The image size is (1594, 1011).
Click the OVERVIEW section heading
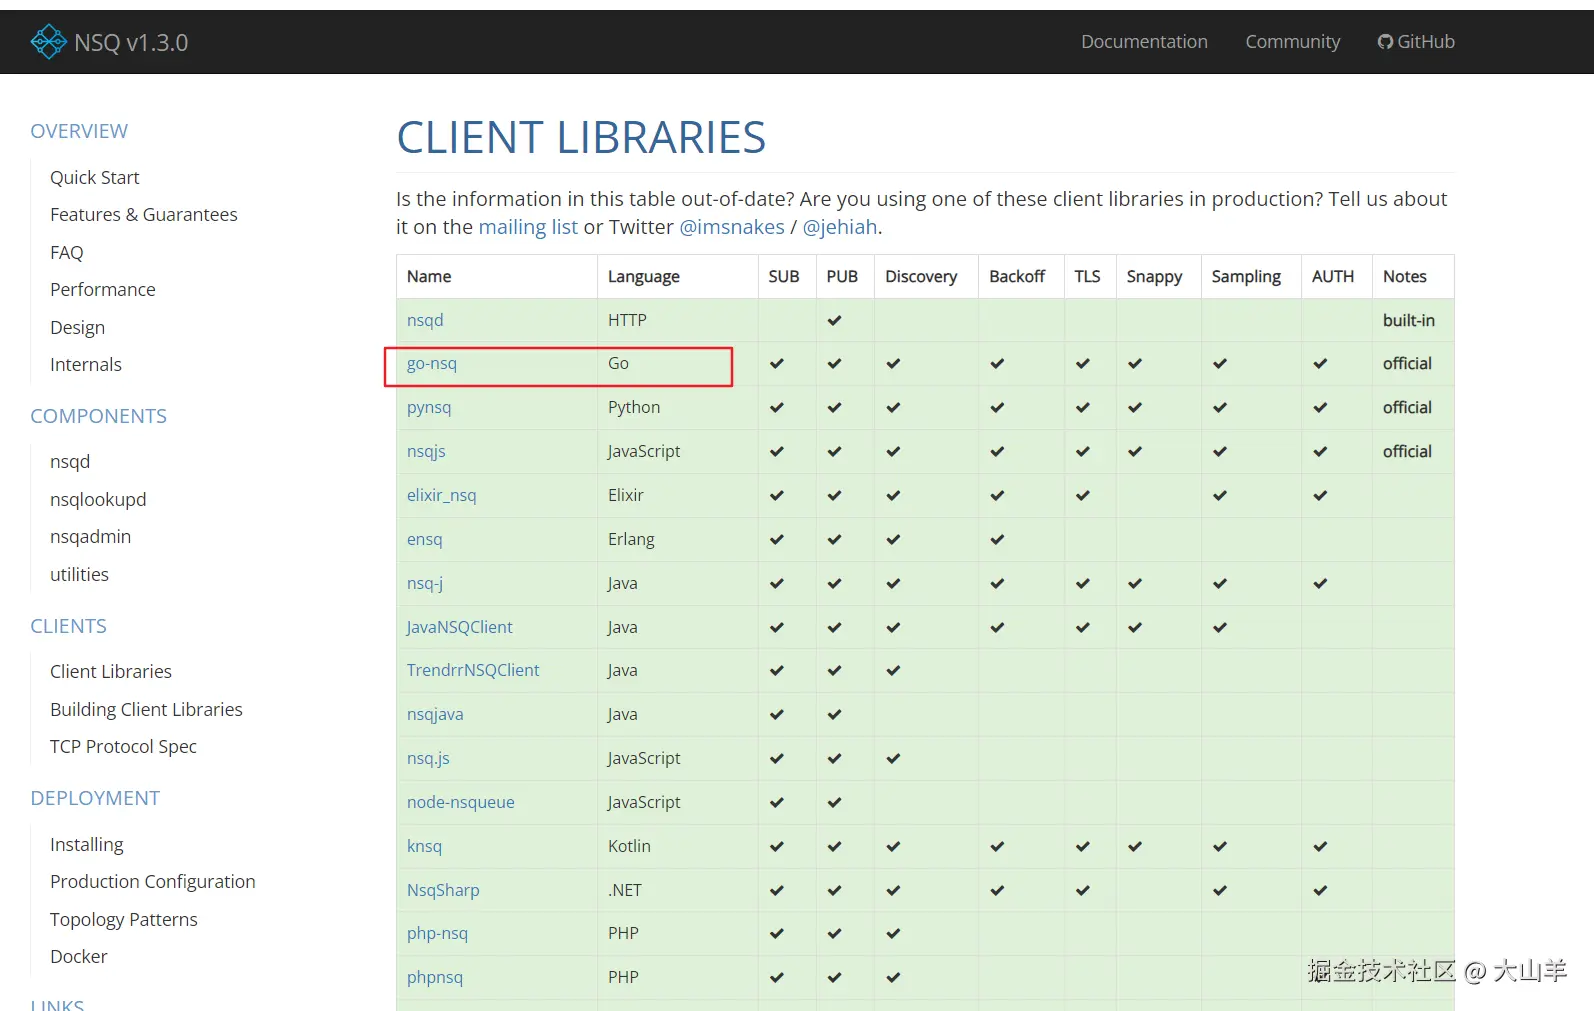click(79, 131)
